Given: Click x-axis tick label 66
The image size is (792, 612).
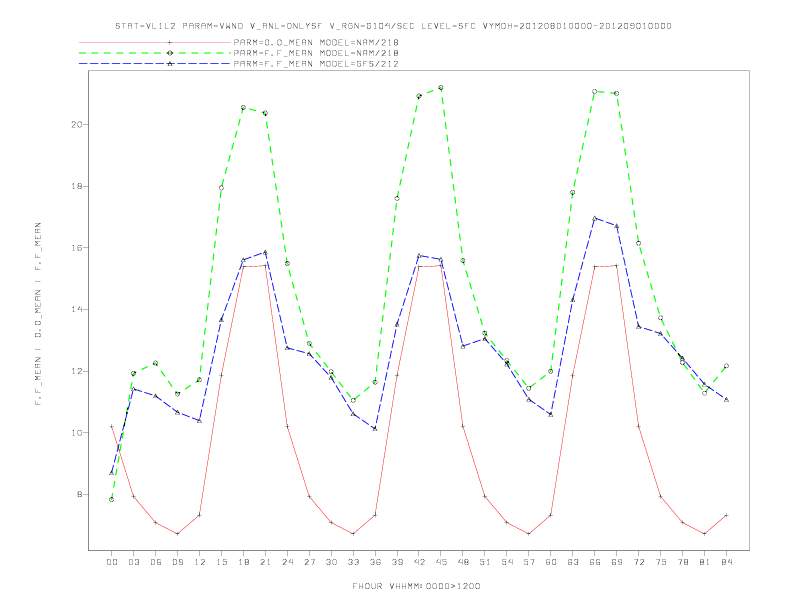Looking at the screenshot, I should [595, 562].
